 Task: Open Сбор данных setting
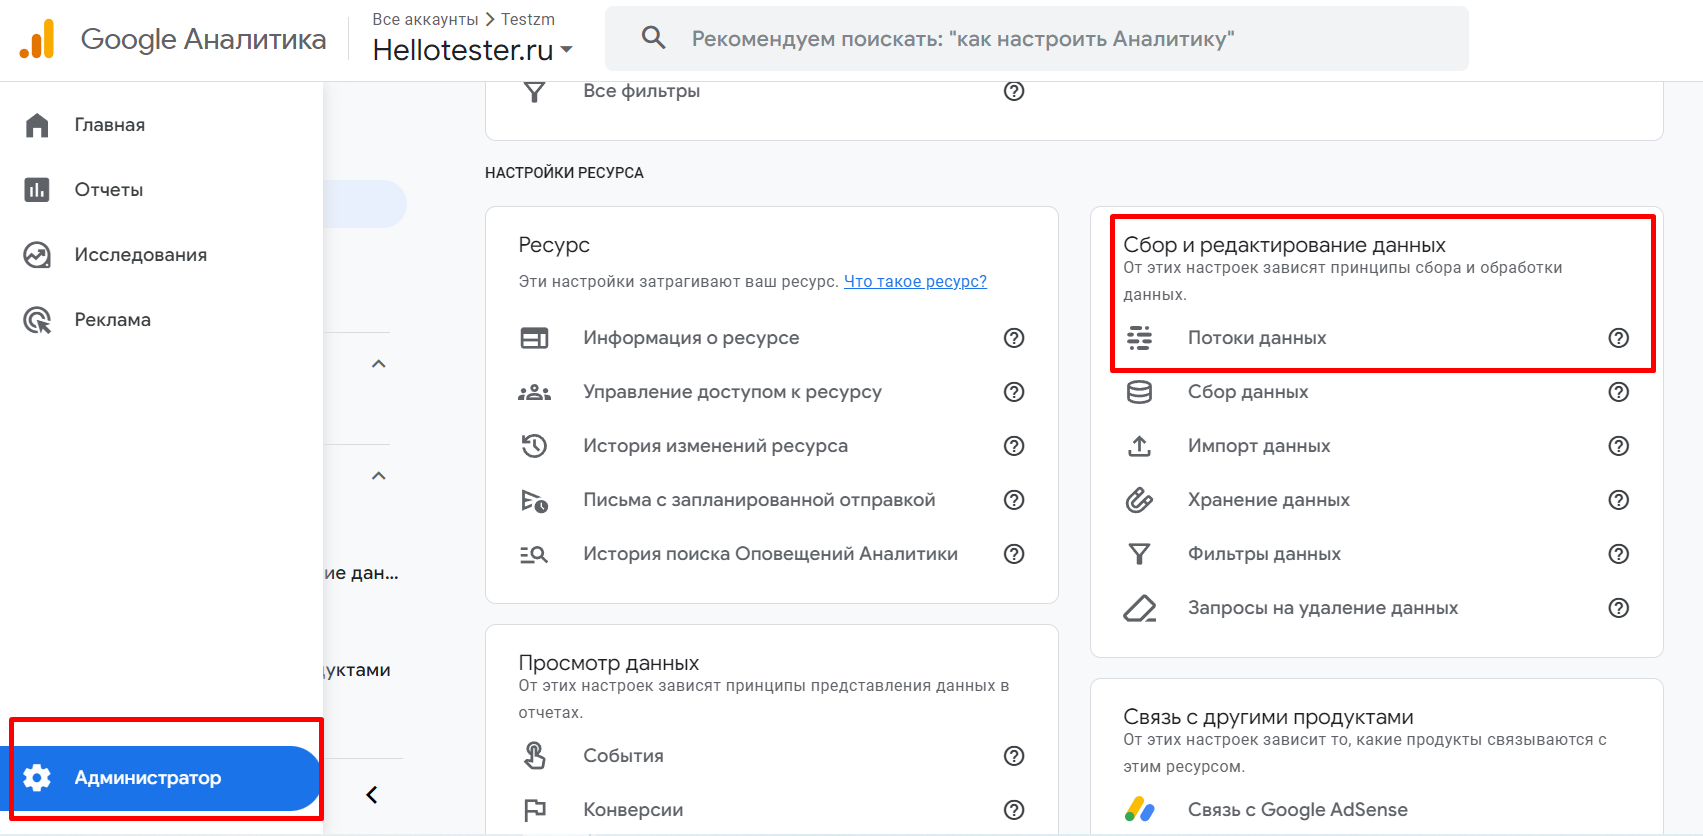(1248, 392)
